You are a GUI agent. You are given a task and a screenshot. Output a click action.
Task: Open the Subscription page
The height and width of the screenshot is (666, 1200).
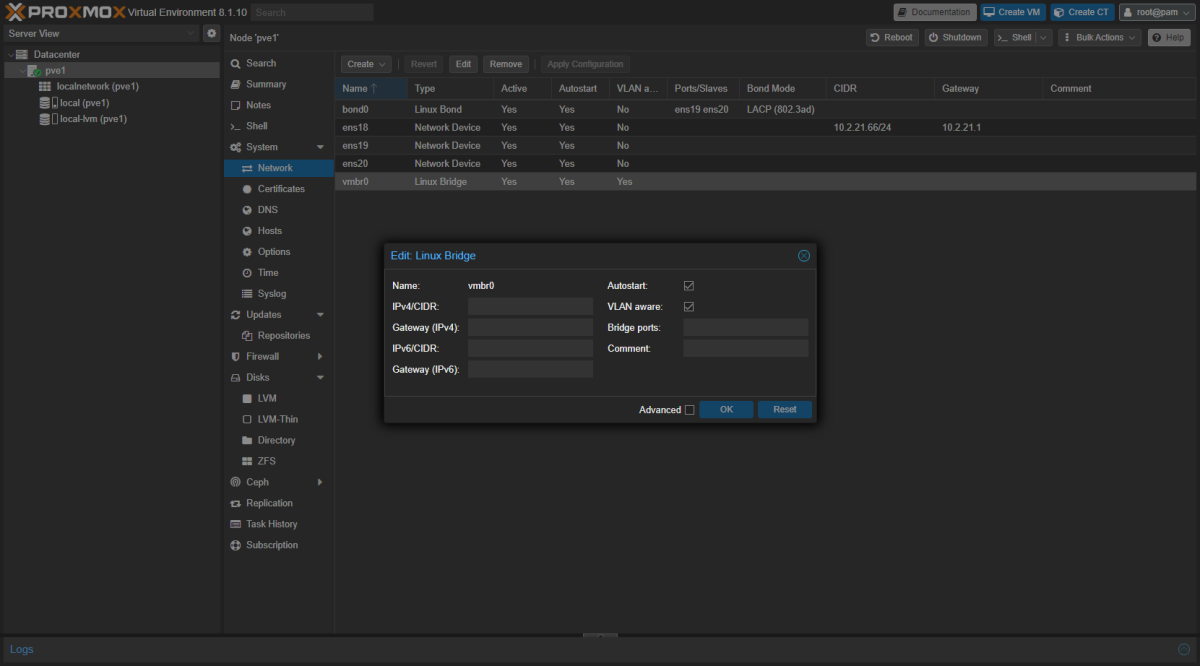point(272,545)
